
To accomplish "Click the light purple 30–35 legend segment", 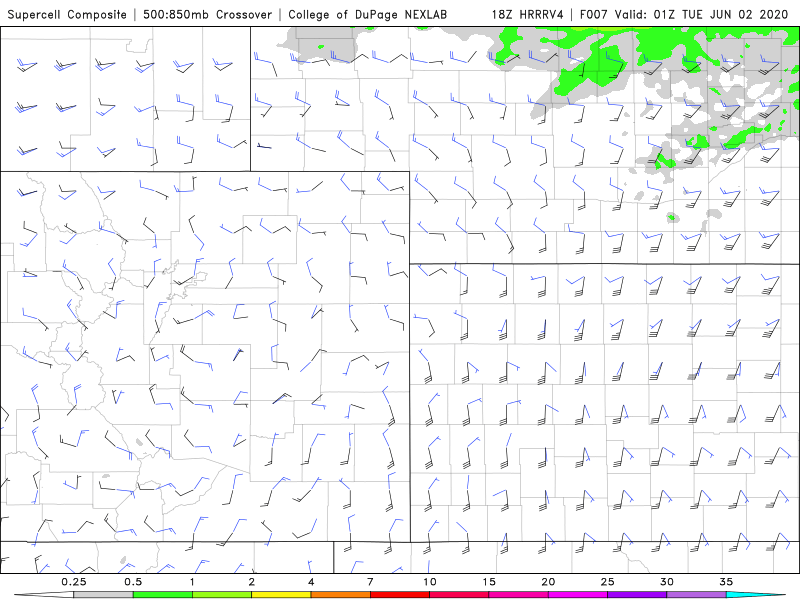I will click(696, 595).
